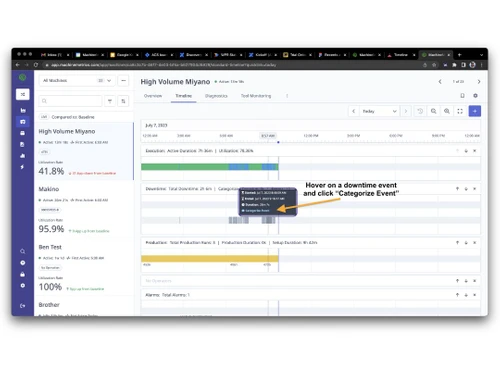Viewport: 500px width, 375px height.
Task: Open the lightning bolt sidebar icon
Action: (x=22, y=167)
